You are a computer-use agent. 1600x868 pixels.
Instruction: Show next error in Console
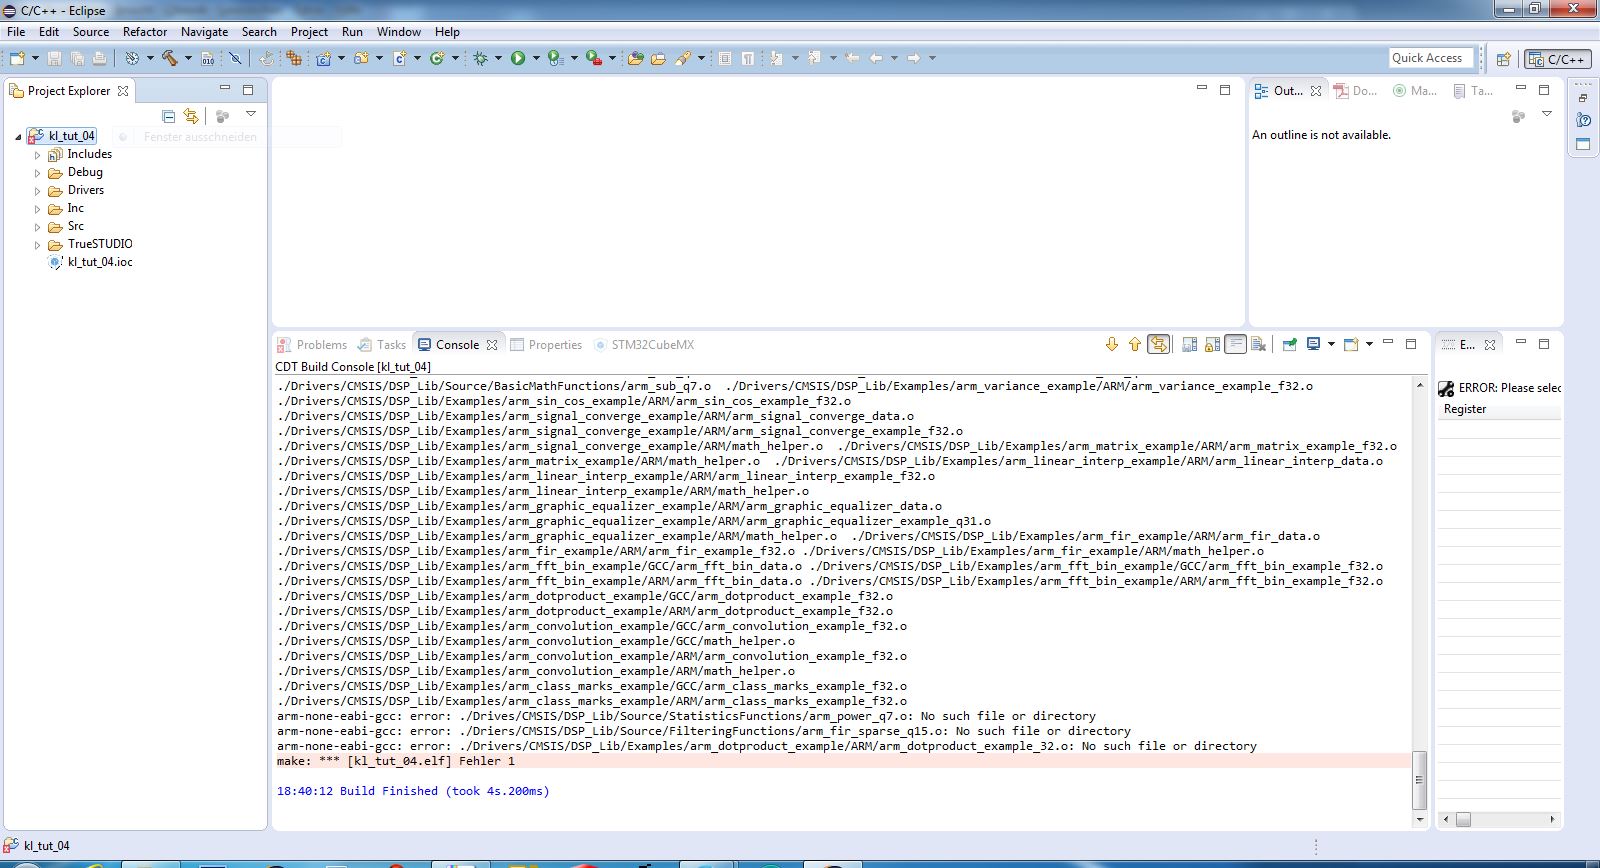pyautogui.click(x=1111, y=345)
